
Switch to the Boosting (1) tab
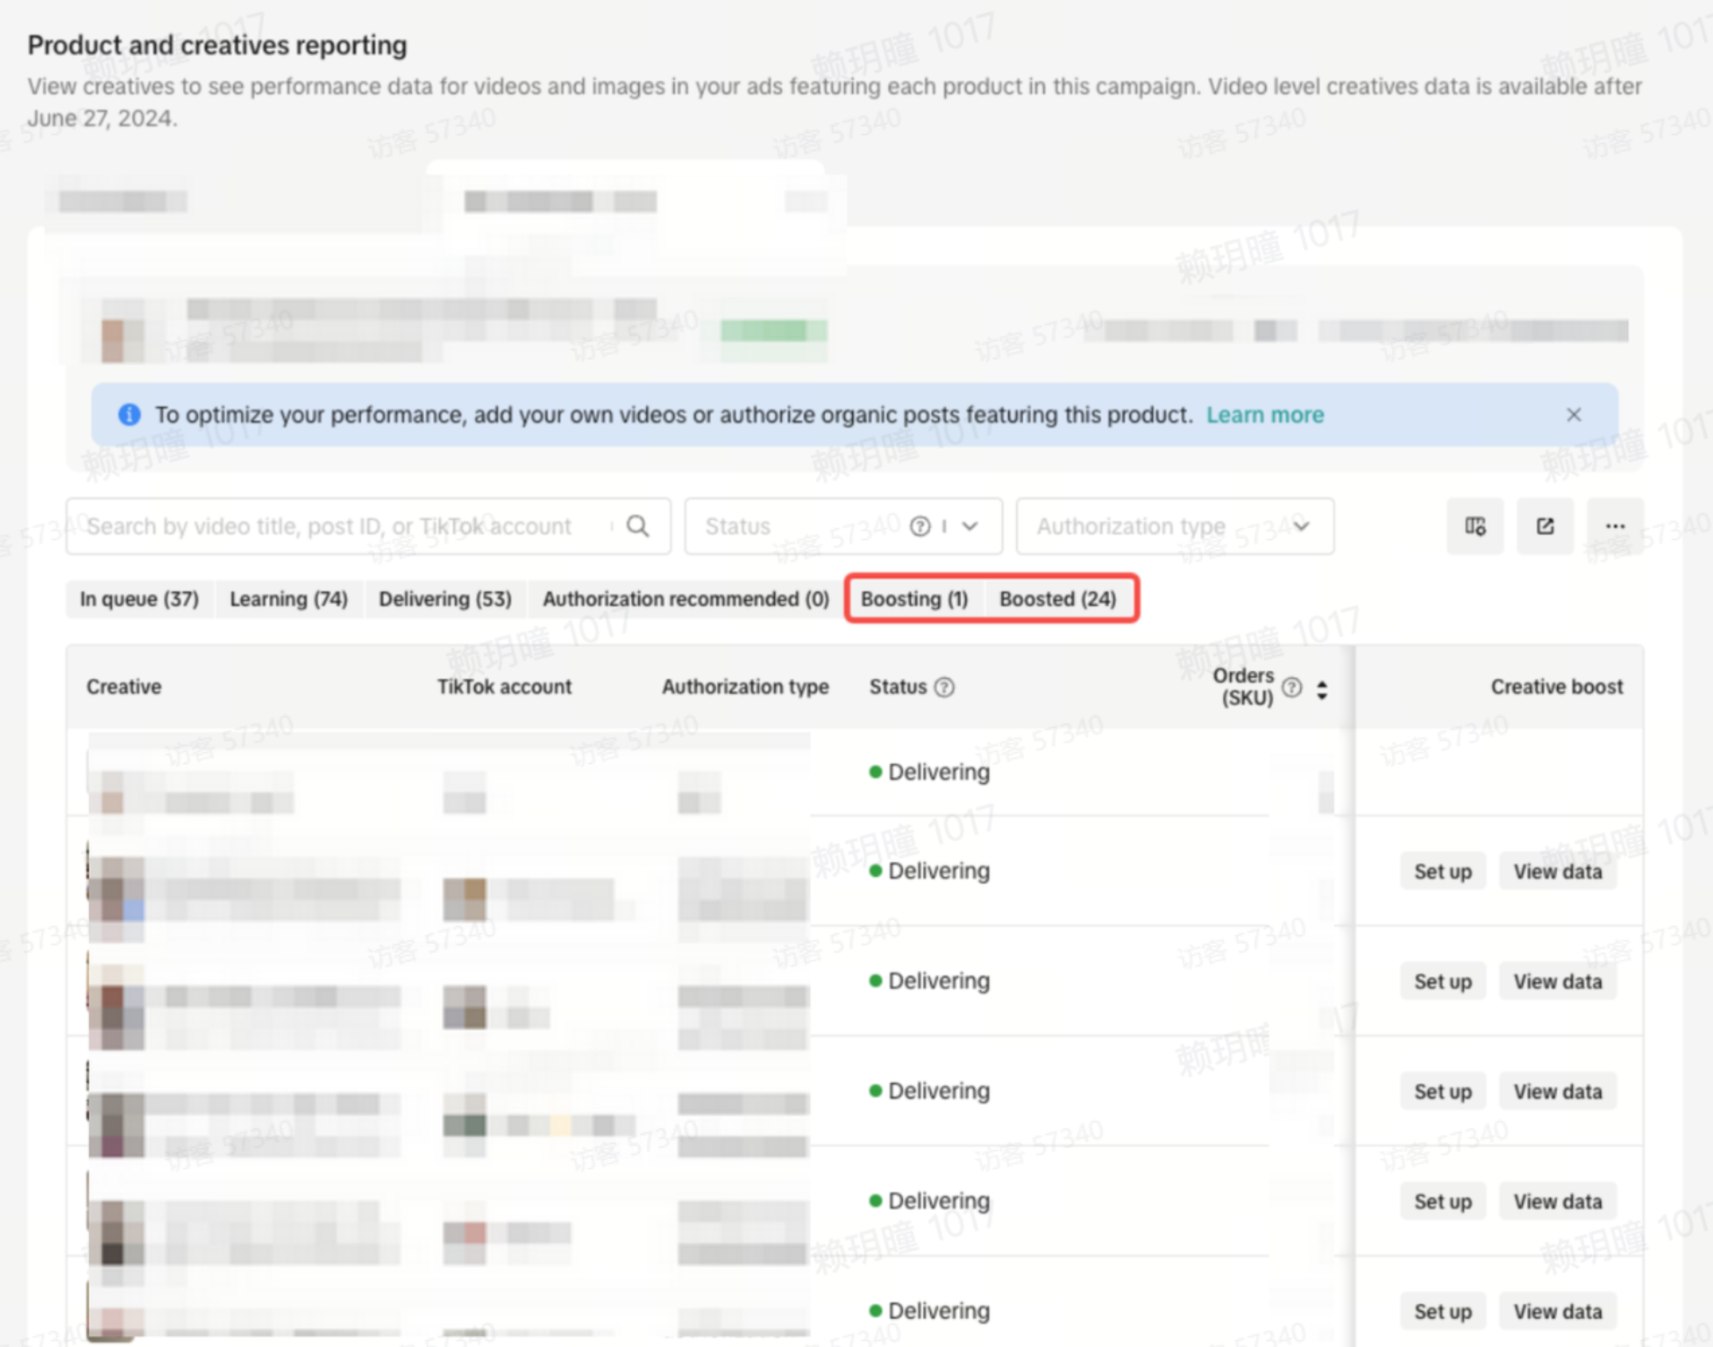[914, 599]
